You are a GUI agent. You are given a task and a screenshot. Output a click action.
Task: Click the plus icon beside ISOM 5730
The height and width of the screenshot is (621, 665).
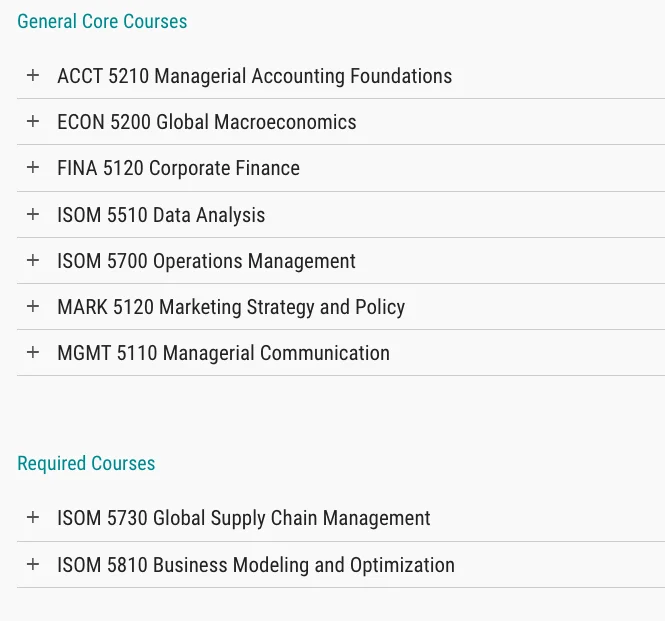coord(33,517)
